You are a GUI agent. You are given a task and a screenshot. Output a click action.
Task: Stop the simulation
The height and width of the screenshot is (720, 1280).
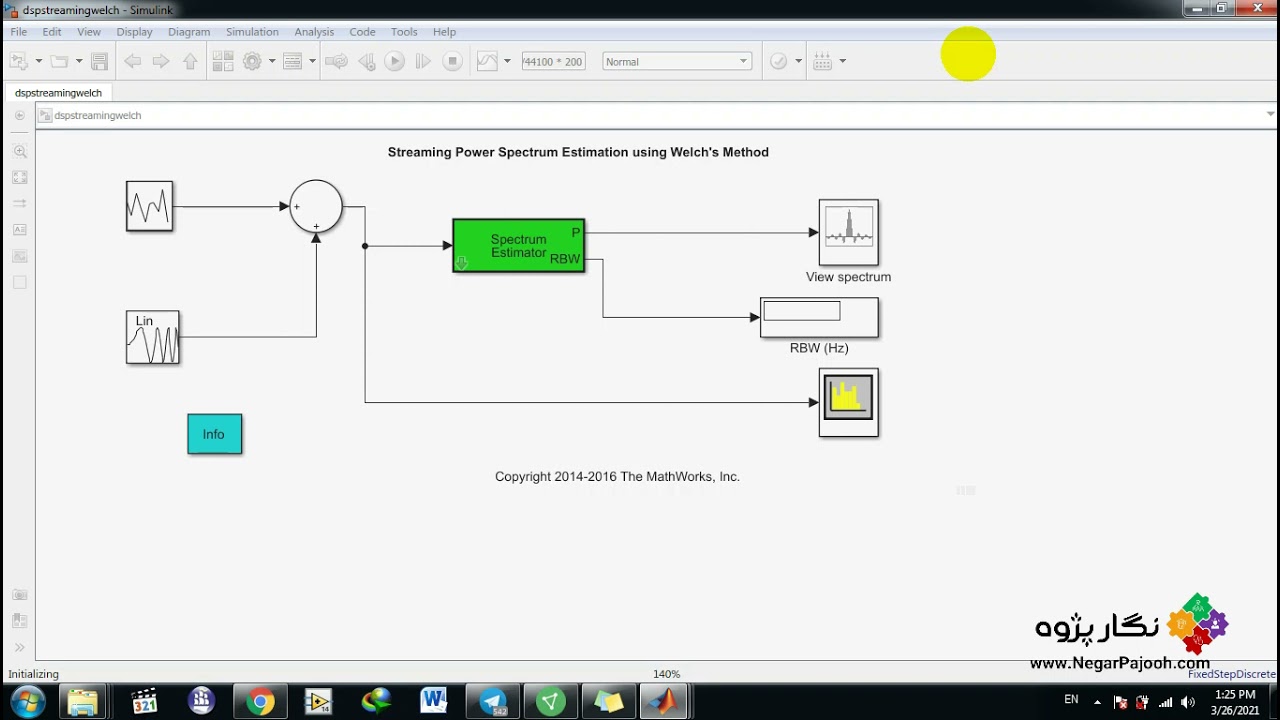(x=452, y=61)
